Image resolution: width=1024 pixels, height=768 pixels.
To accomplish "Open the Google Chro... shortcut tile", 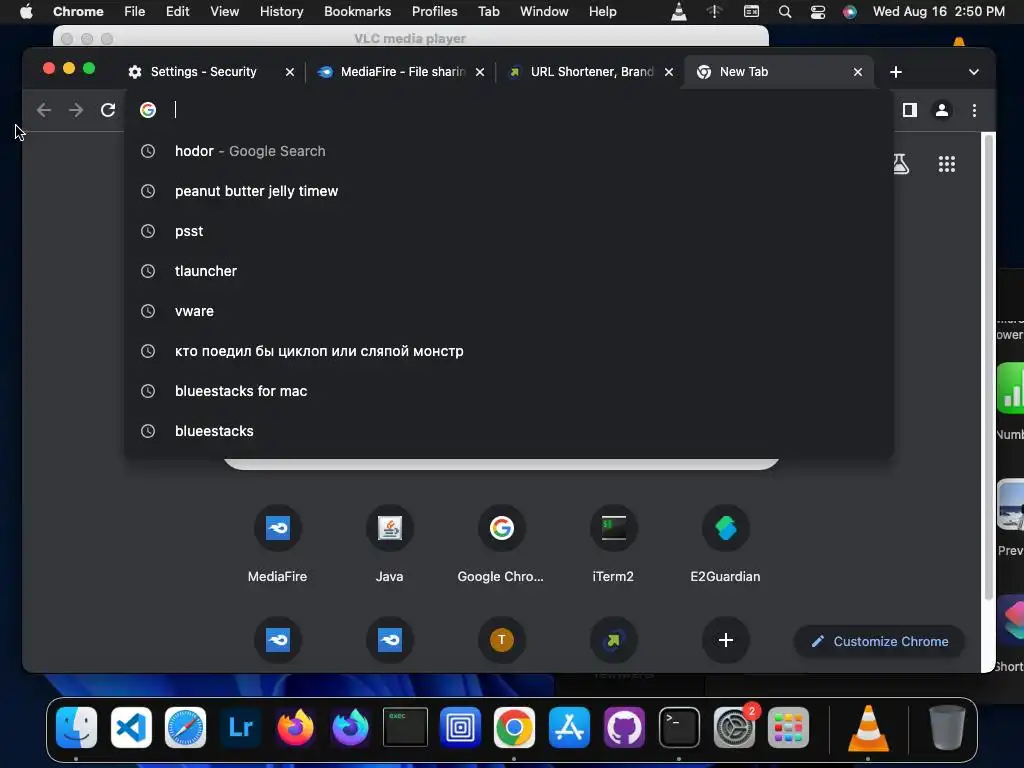I will pos(501,544).
